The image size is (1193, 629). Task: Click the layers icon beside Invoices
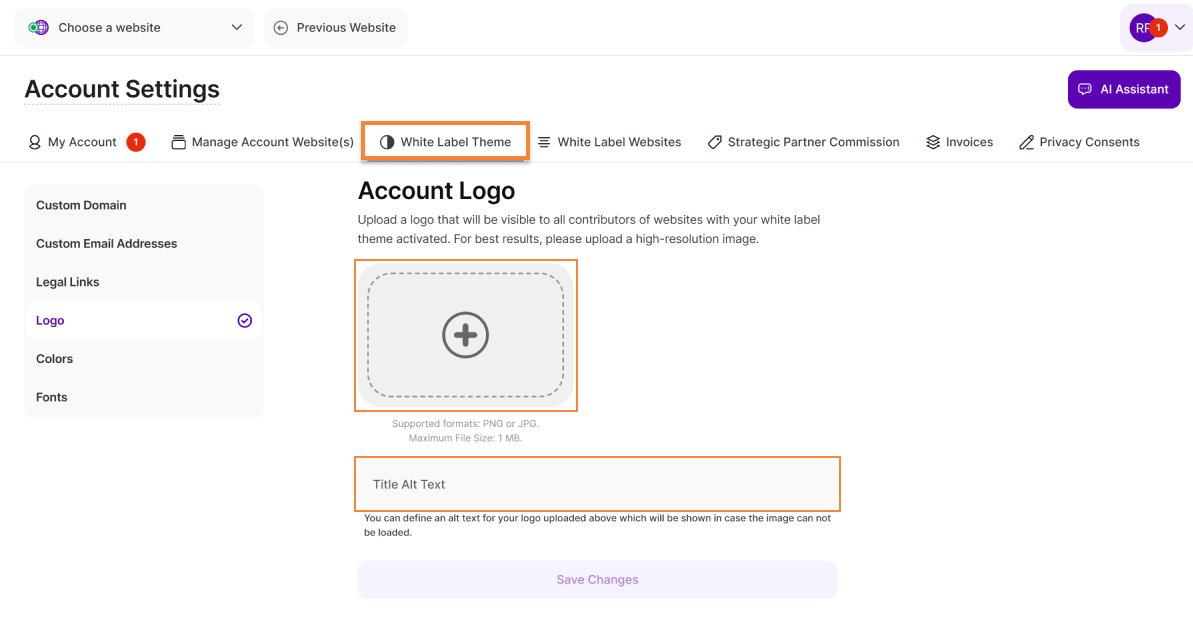(x=933, y=142)
